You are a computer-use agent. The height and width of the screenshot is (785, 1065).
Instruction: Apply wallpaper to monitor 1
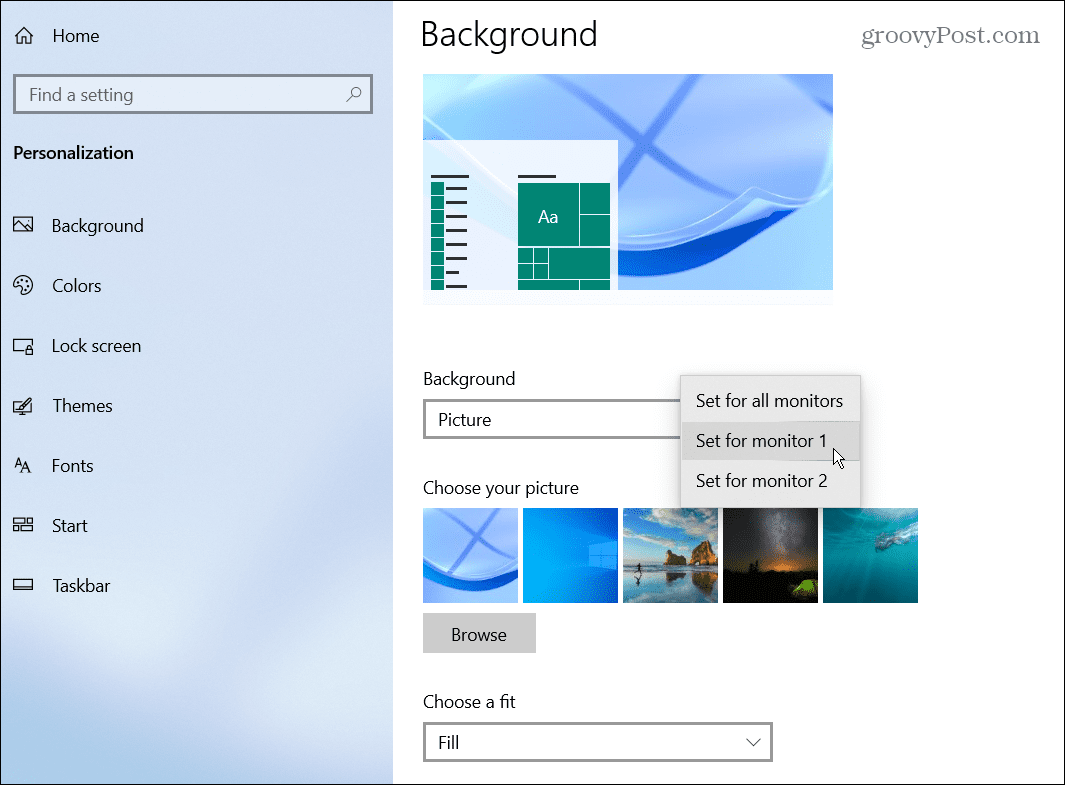761,440
